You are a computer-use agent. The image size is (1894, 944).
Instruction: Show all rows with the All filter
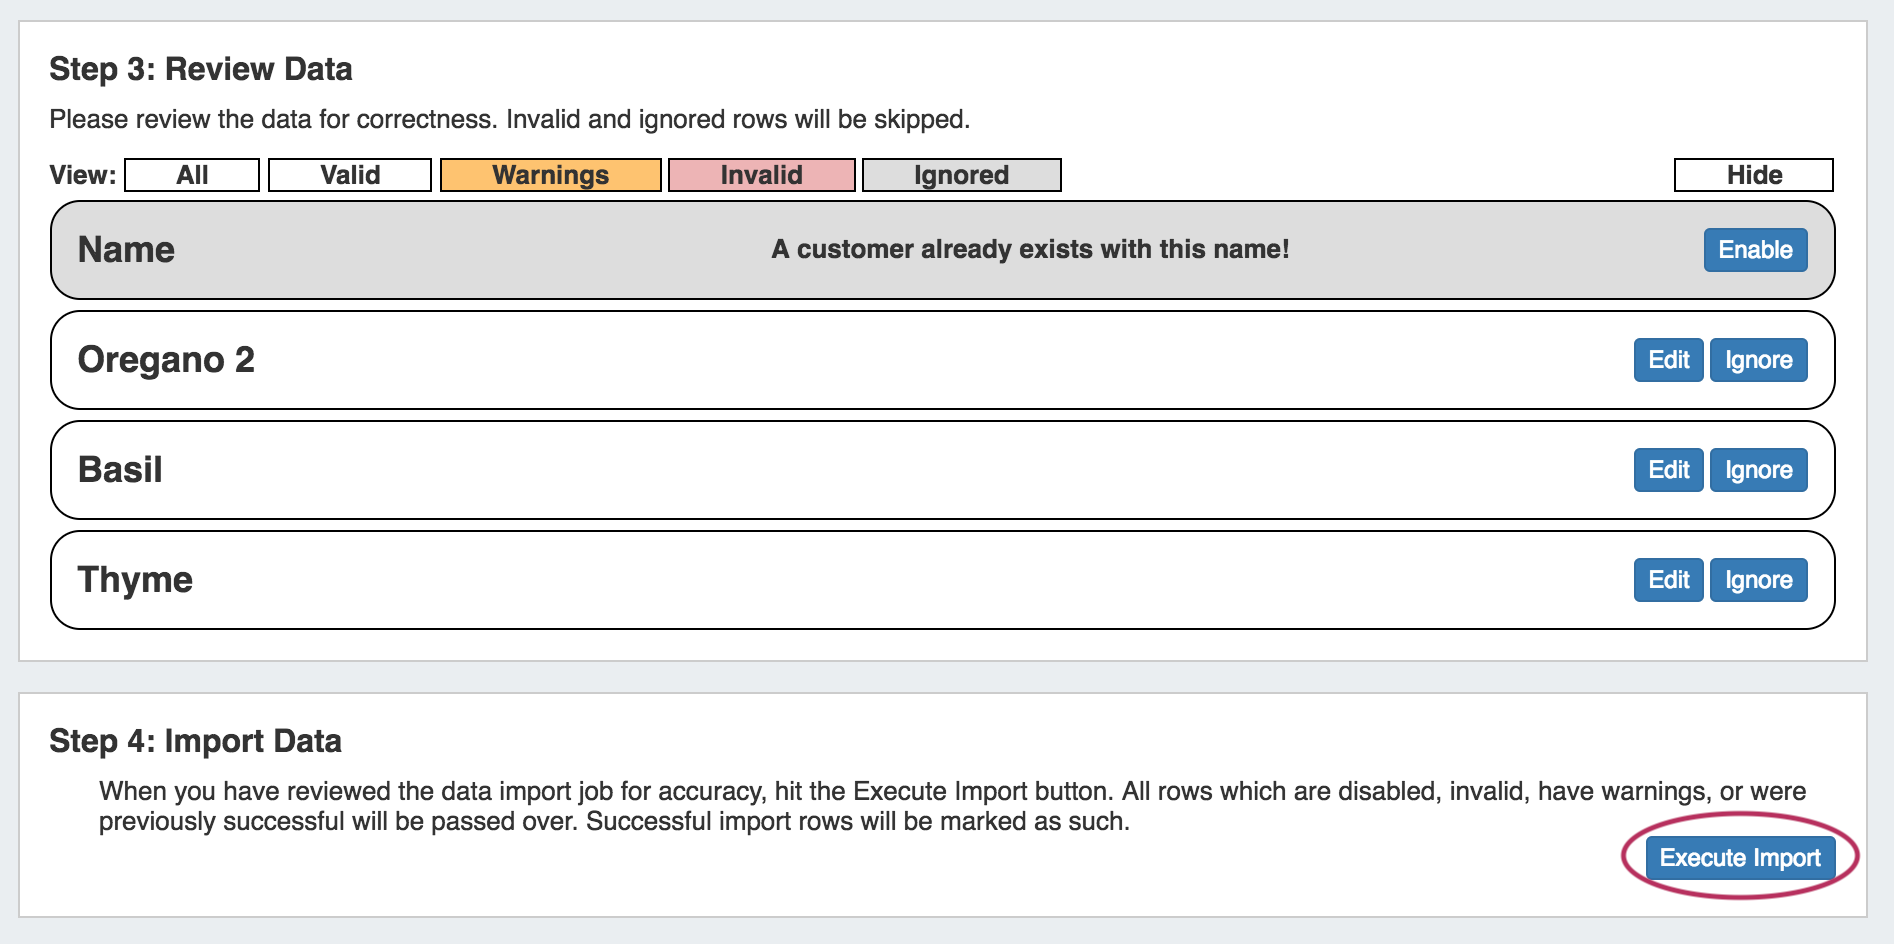(x=192, y=175)
